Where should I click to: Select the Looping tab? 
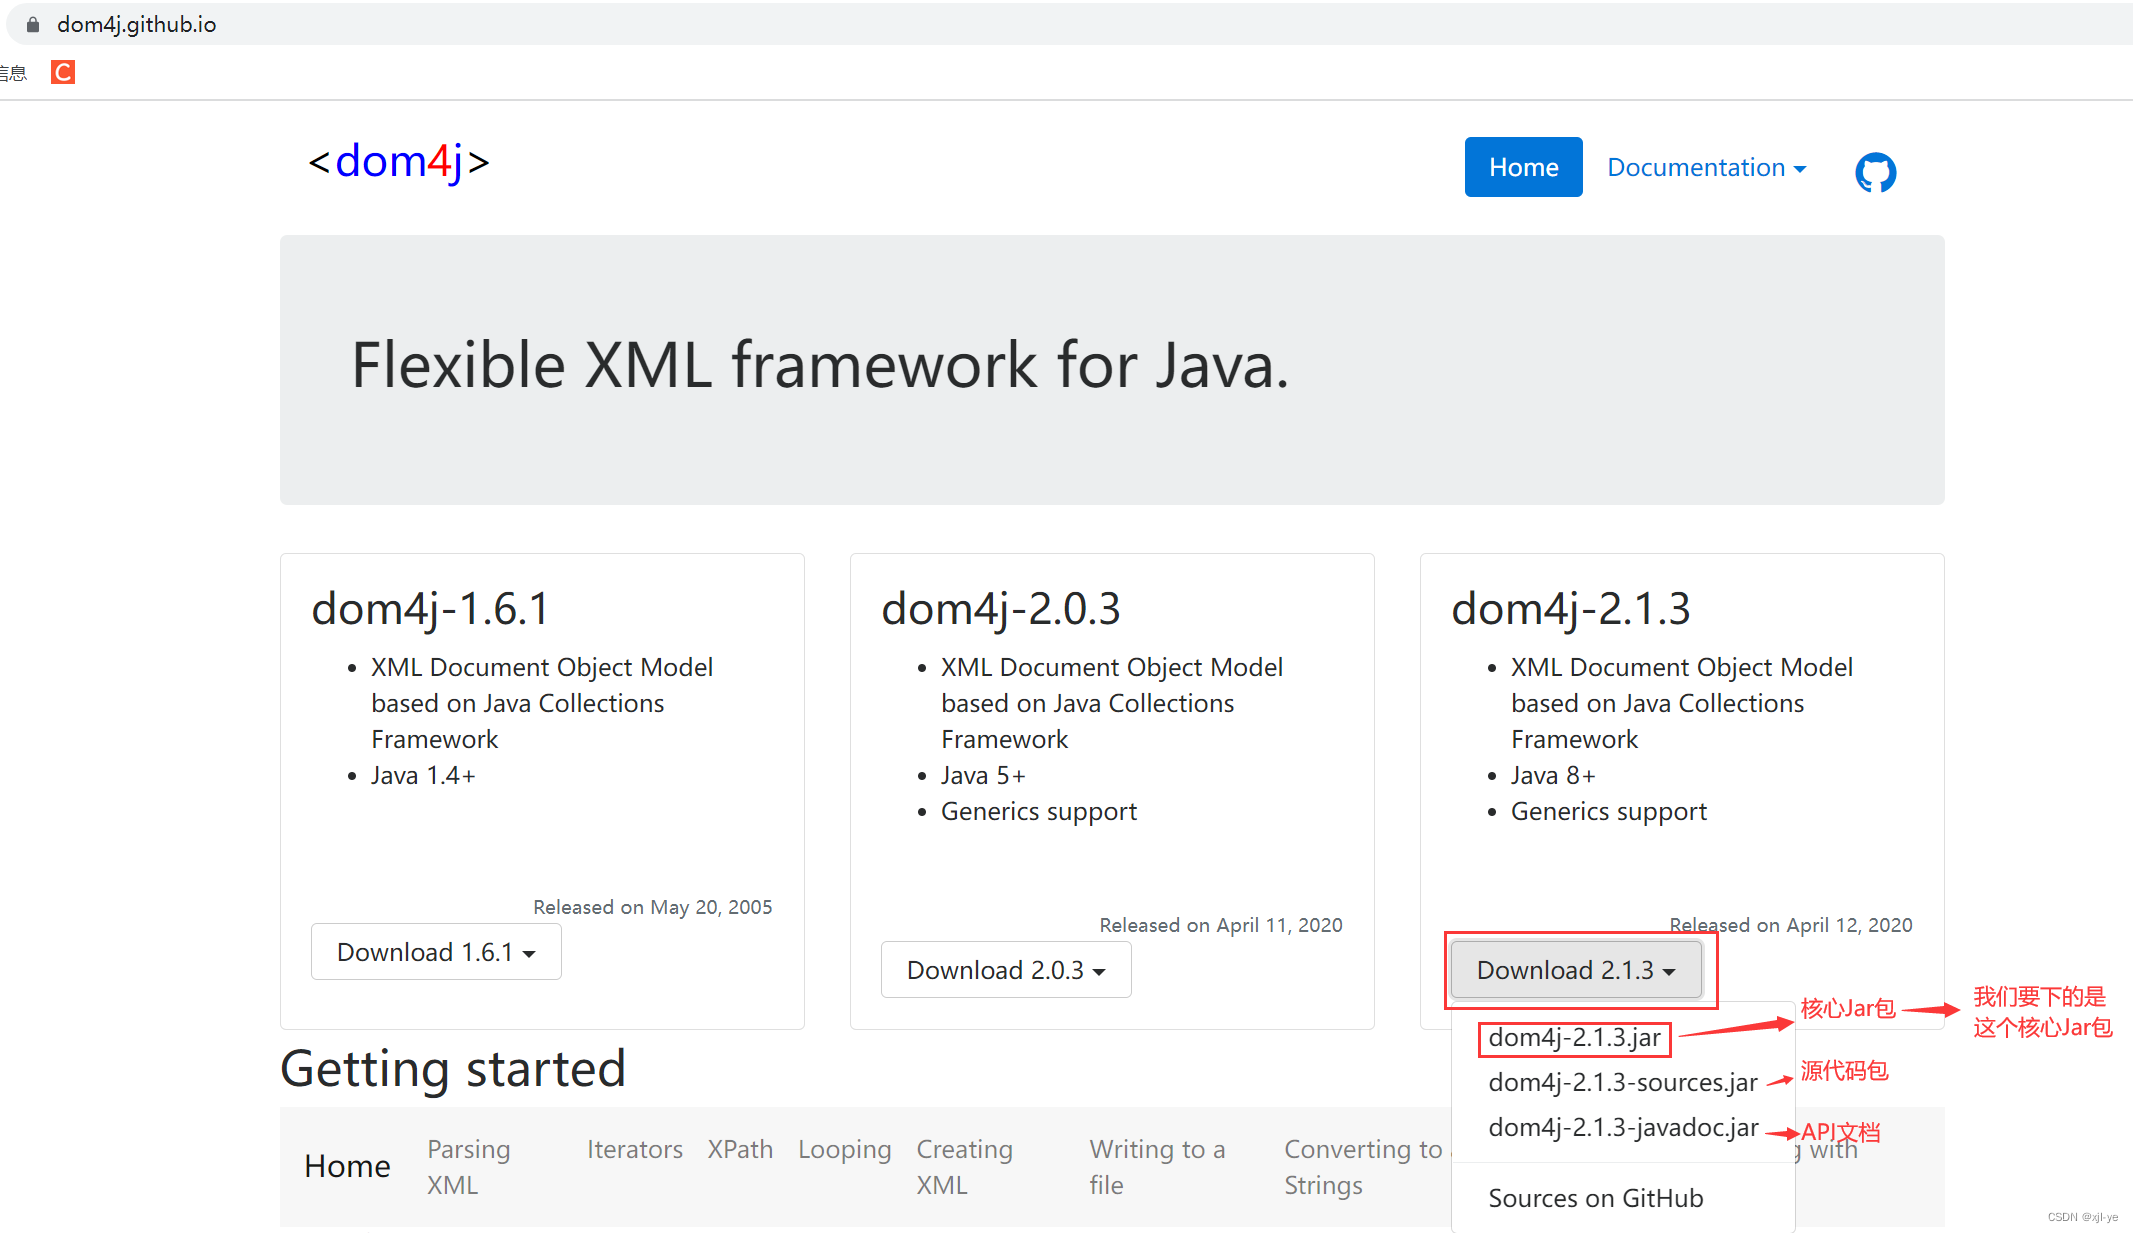(844, 1149)
